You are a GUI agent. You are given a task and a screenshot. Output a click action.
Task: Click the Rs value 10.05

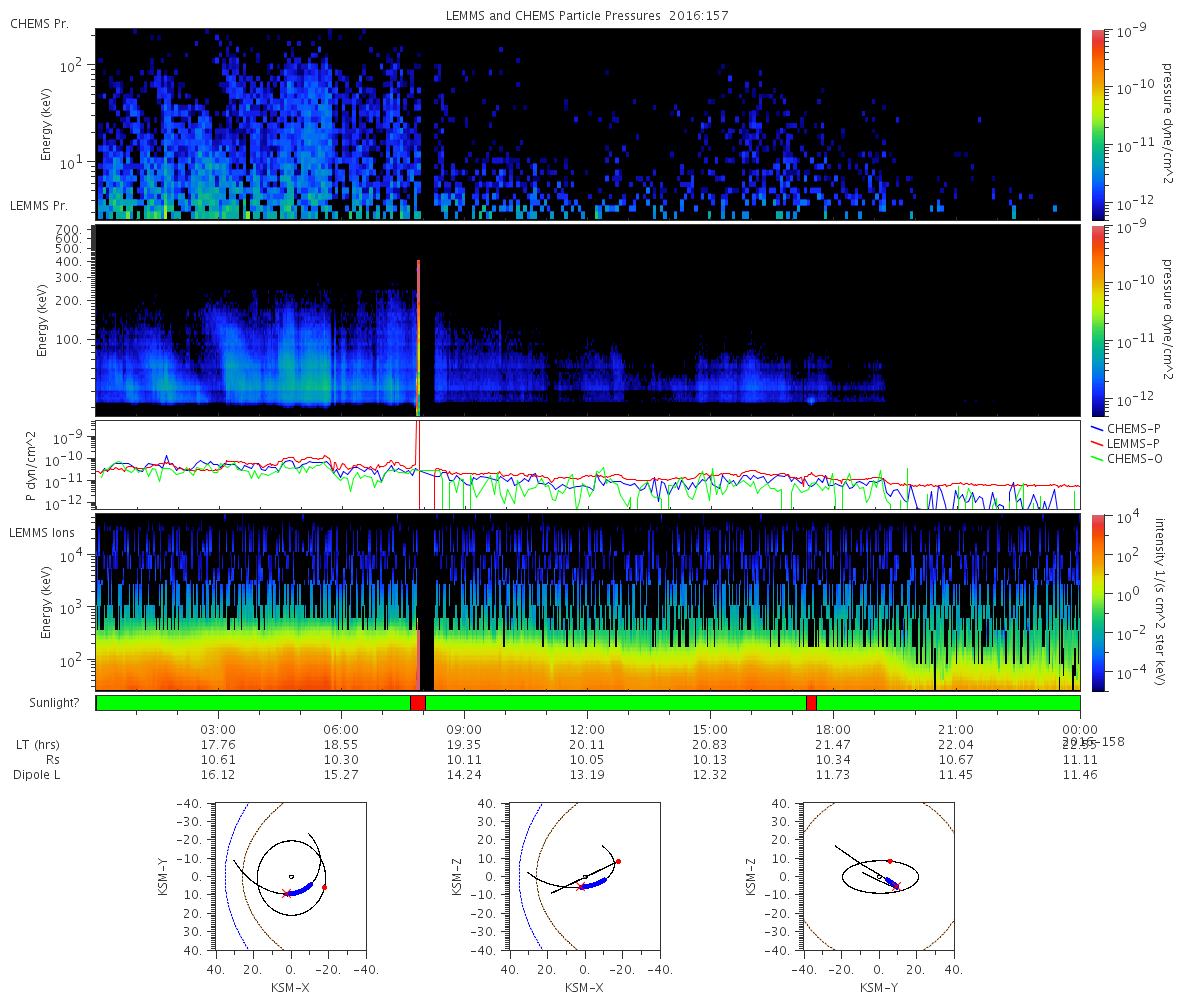tap(587, 760)
